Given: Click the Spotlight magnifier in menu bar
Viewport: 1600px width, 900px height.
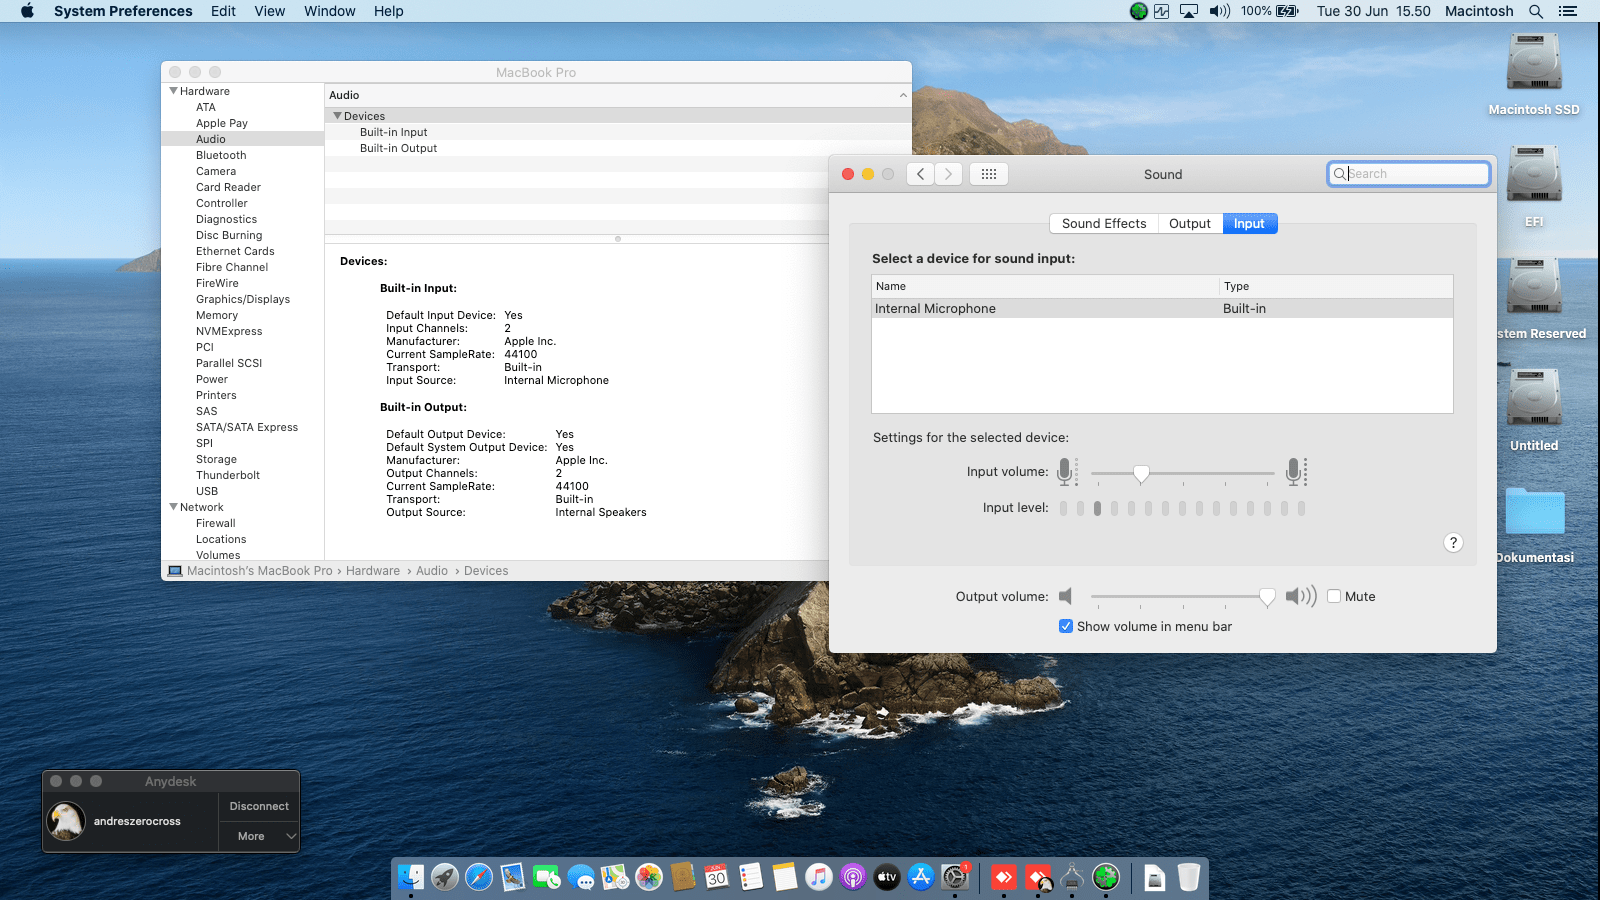Looking at the screenshot, I should (1536, 11).
